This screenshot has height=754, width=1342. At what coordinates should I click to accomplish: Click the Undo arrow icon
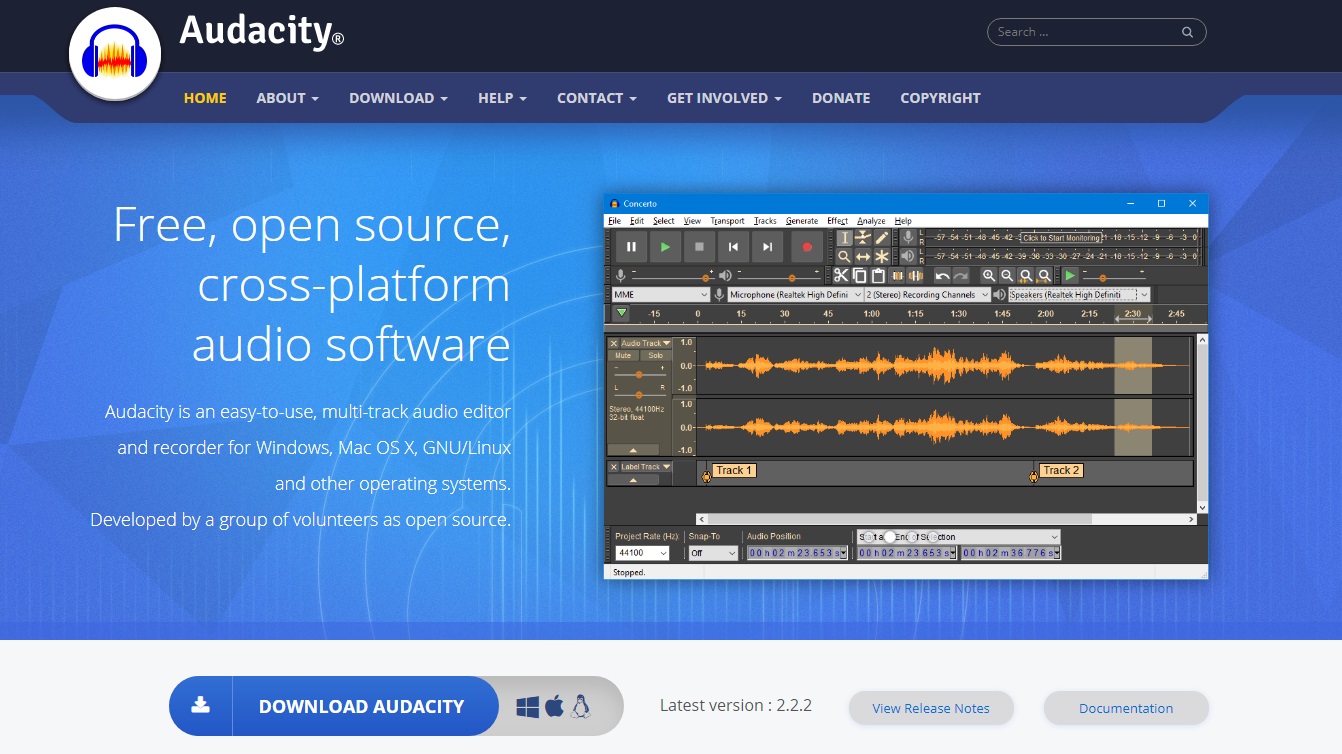[942, 275]
